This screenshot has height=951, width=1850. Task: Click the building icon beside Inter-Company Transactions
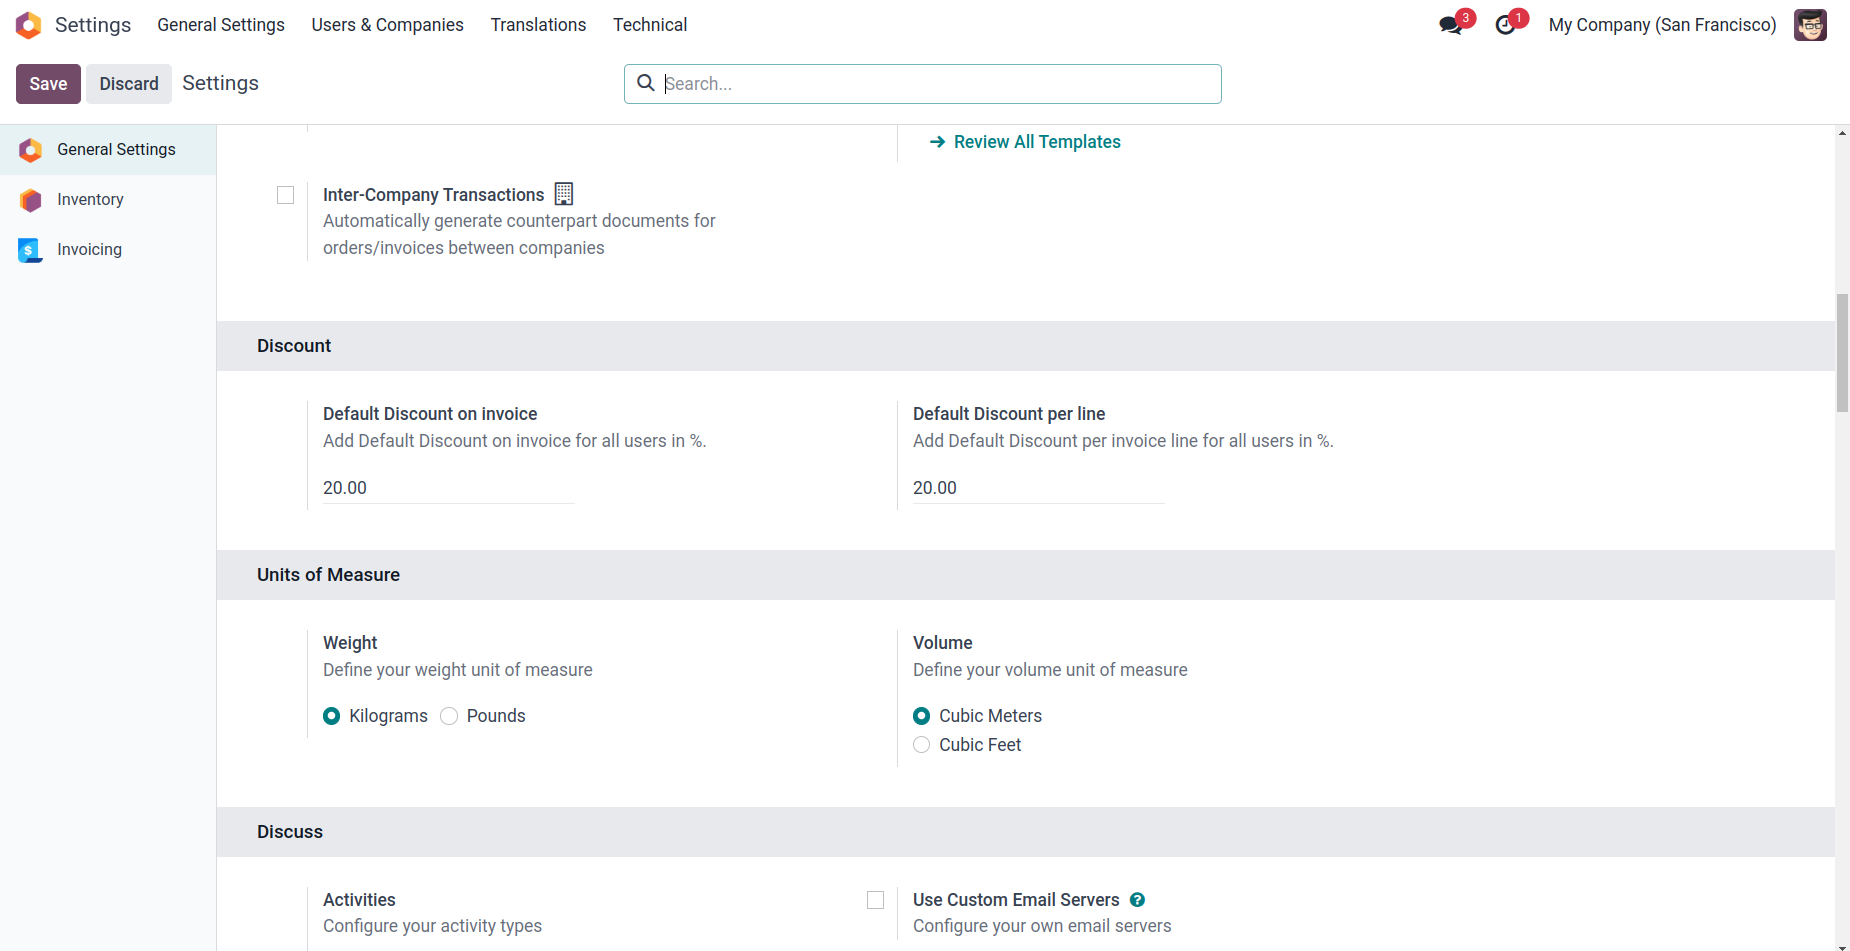(x=564, y=194)
